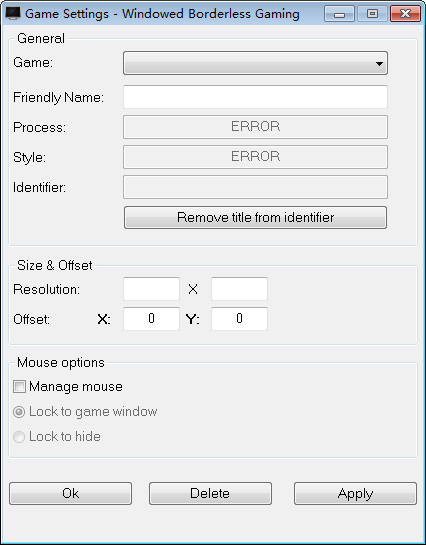This screenshot has height=545, width=426.
Task: Choose the Lock to hide radio option
Action: 19,437
